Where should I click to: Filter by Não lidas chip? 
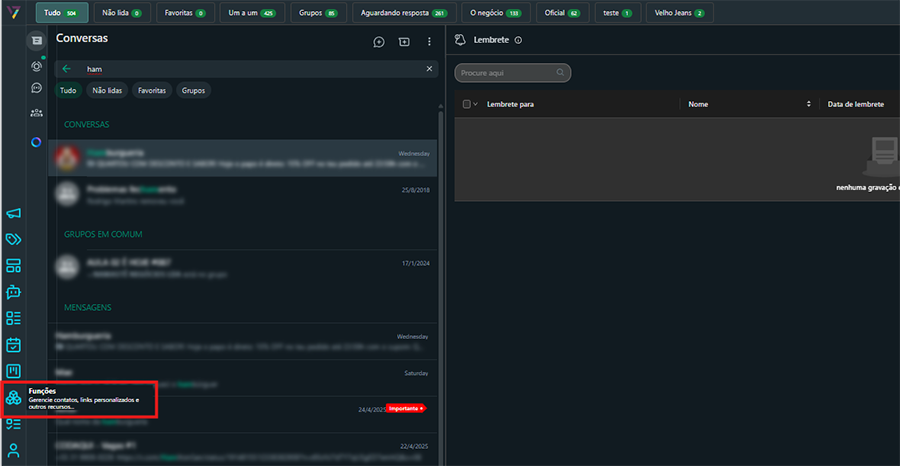click(x=109, y=90)
